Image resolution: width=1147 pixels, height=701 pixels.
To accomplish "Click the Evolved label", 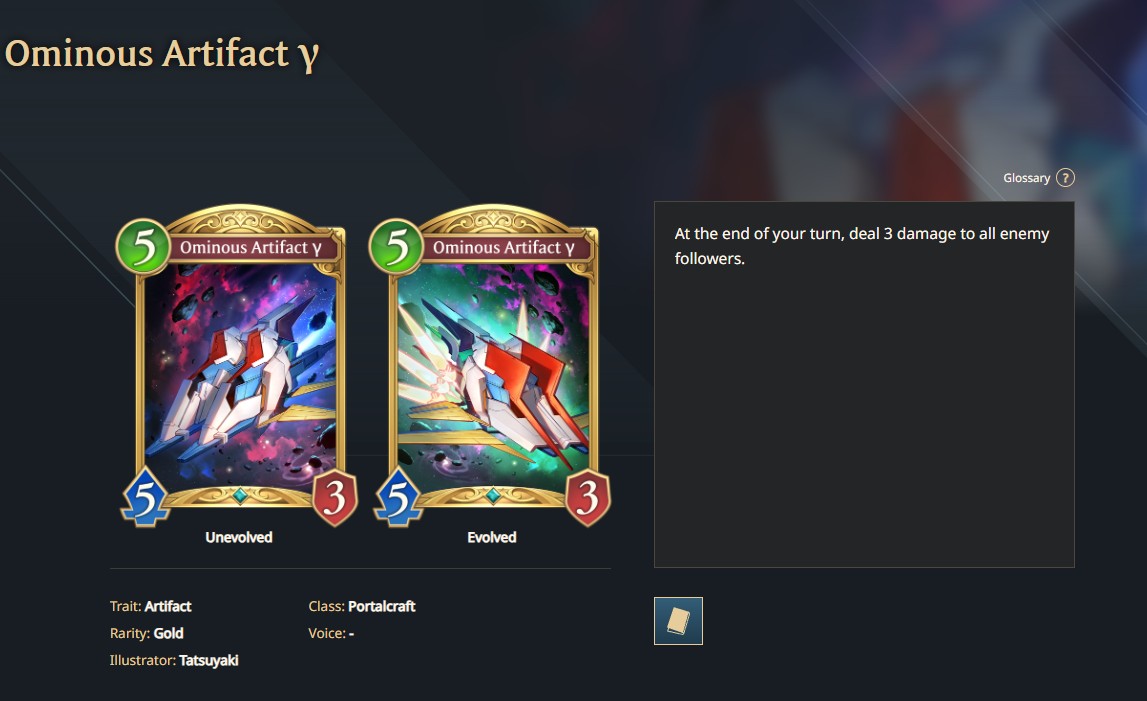I will [492, 537].
